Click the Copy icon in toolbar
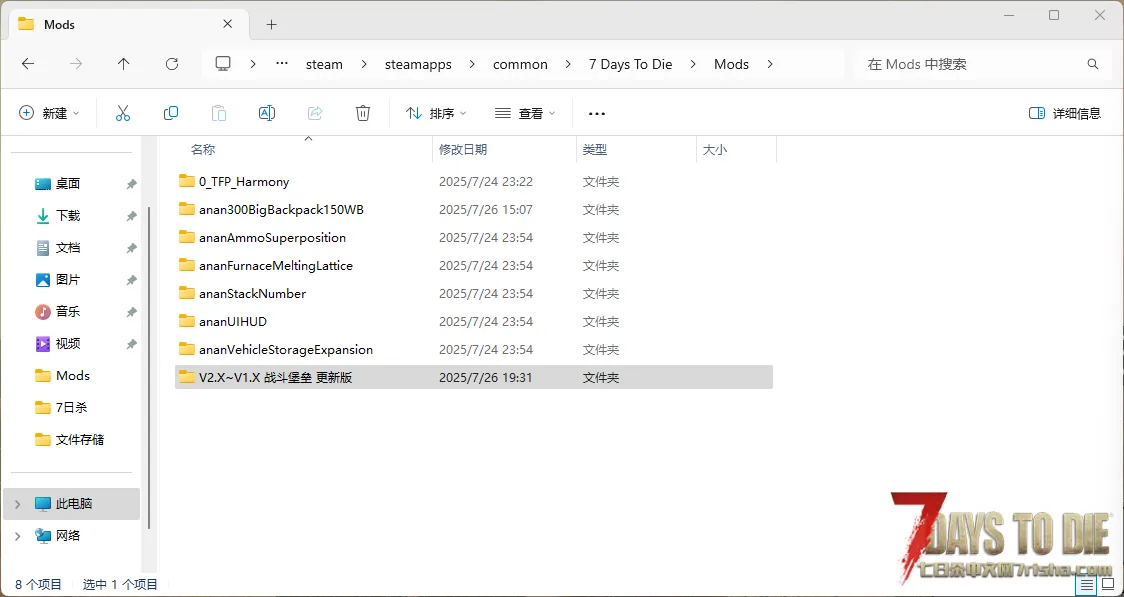Image resolution: width=1124 pixels, height=597 pixels. (x=171, y=113)
